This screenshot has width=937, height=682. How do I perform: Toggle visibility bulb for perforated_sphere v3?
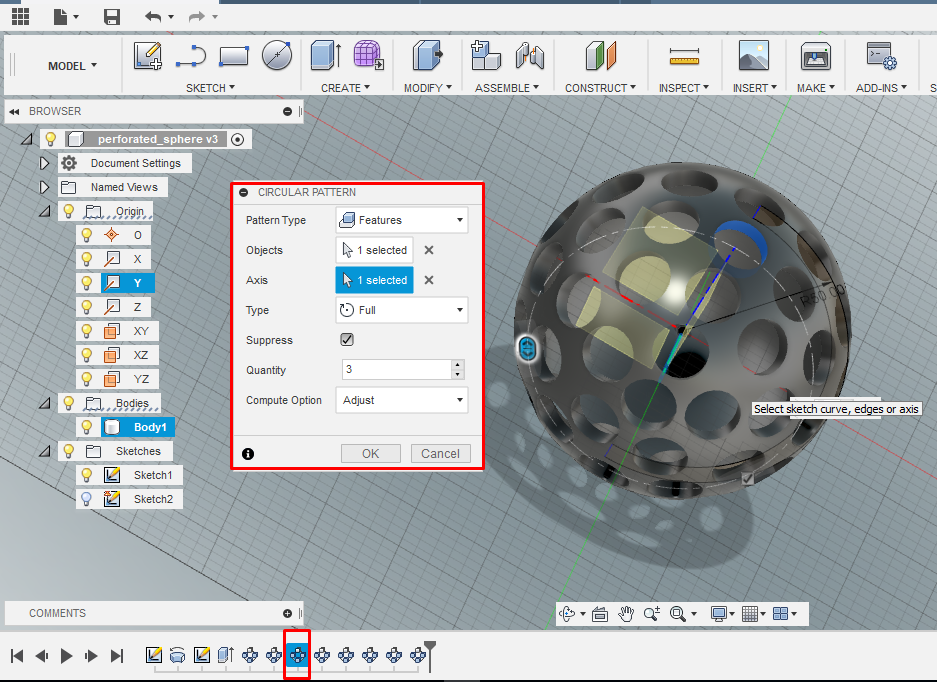[x=51, y=139]
